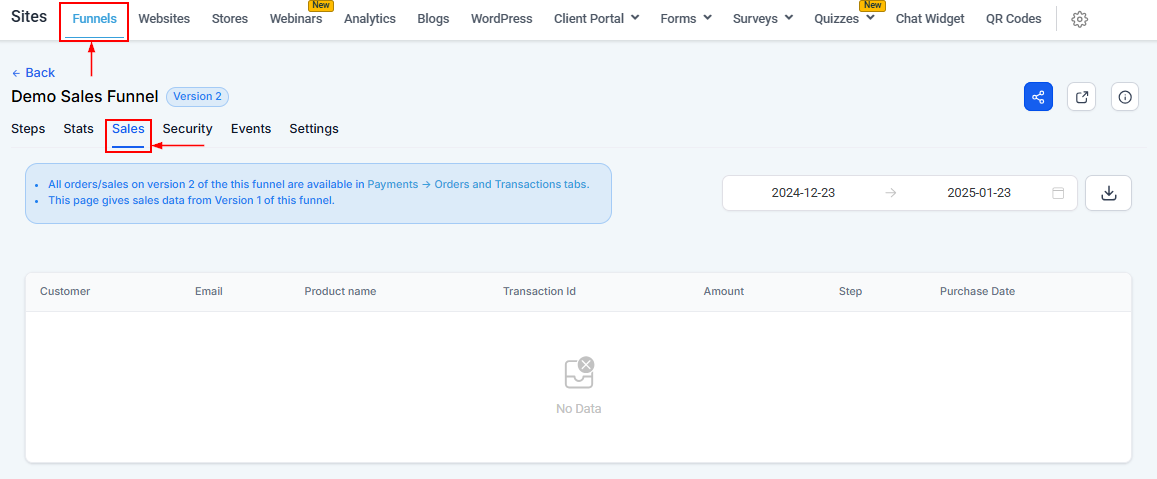Click the No Data empty inbox icon
The height and width of the screenshot is (479, 1157).
click(579, 373)
